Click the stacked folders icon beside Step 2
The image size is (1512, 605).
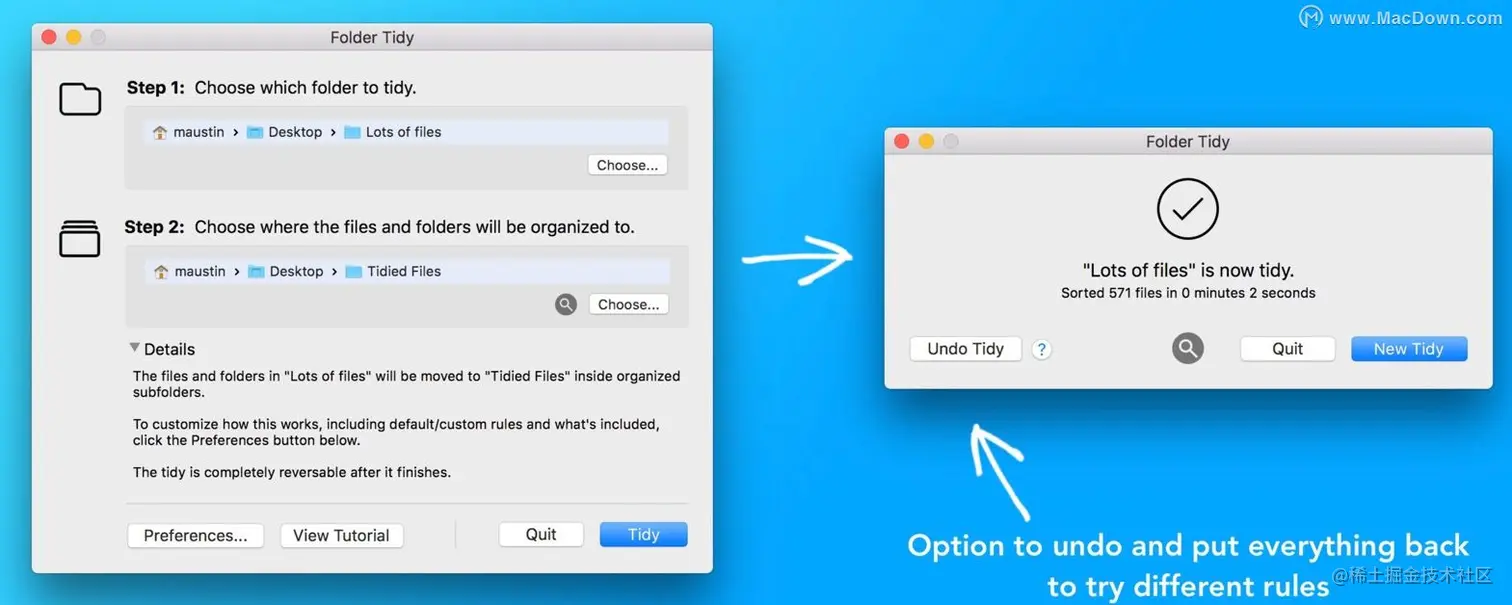(80, 239)
